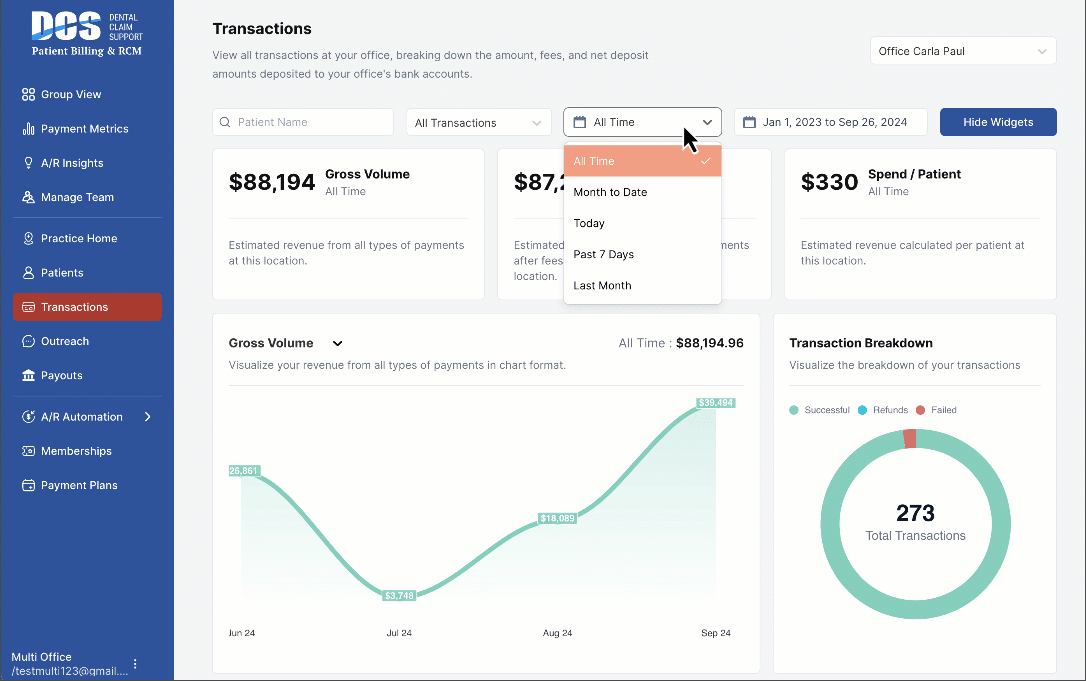Open Payment Metrics chart icon
This screenshot has width=1086, height=681.
click(29, 129)
